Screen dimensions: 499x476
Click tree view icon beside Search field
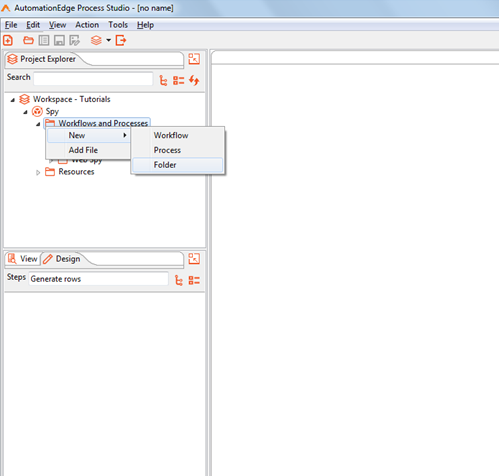[x=163, y=80]
